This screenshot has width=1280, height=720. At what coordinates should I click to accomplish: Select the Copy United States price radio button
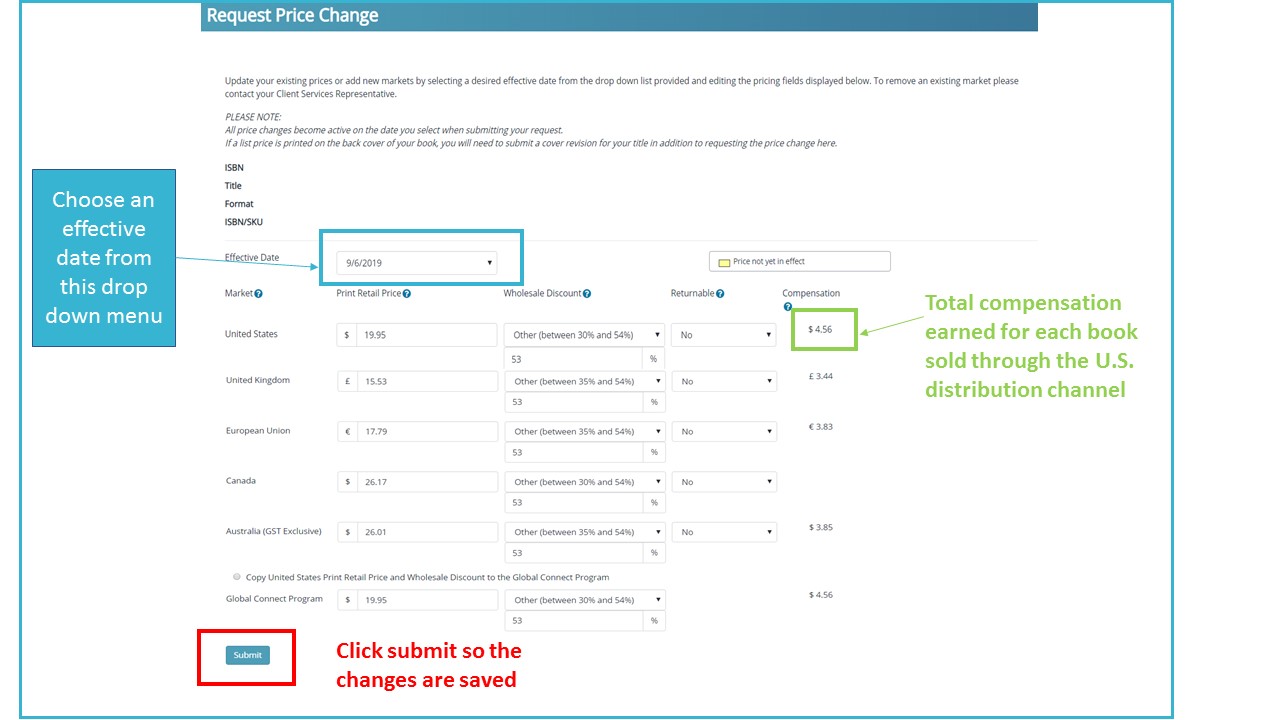point(237,577)
